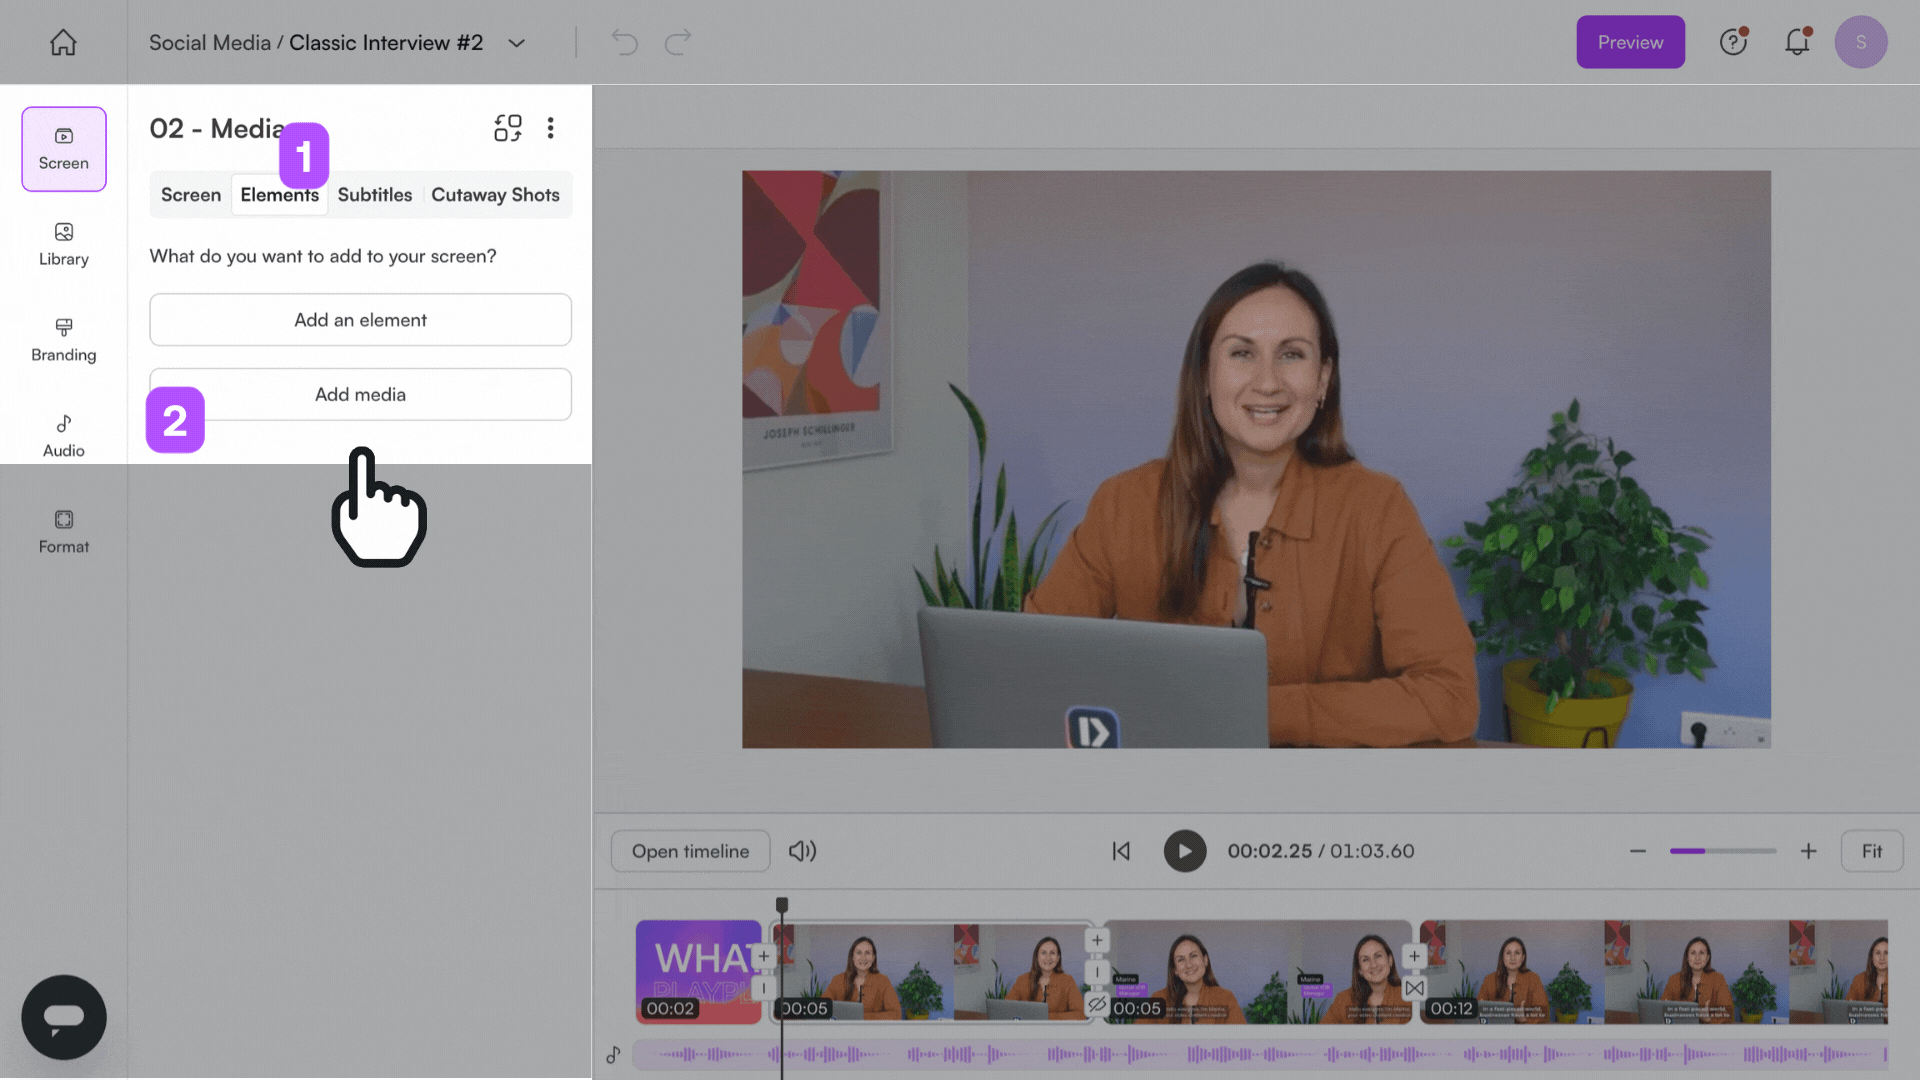Screen dimensions: 1920x1080
Task: Click the Add media button
Action: [x=360, y=394]
